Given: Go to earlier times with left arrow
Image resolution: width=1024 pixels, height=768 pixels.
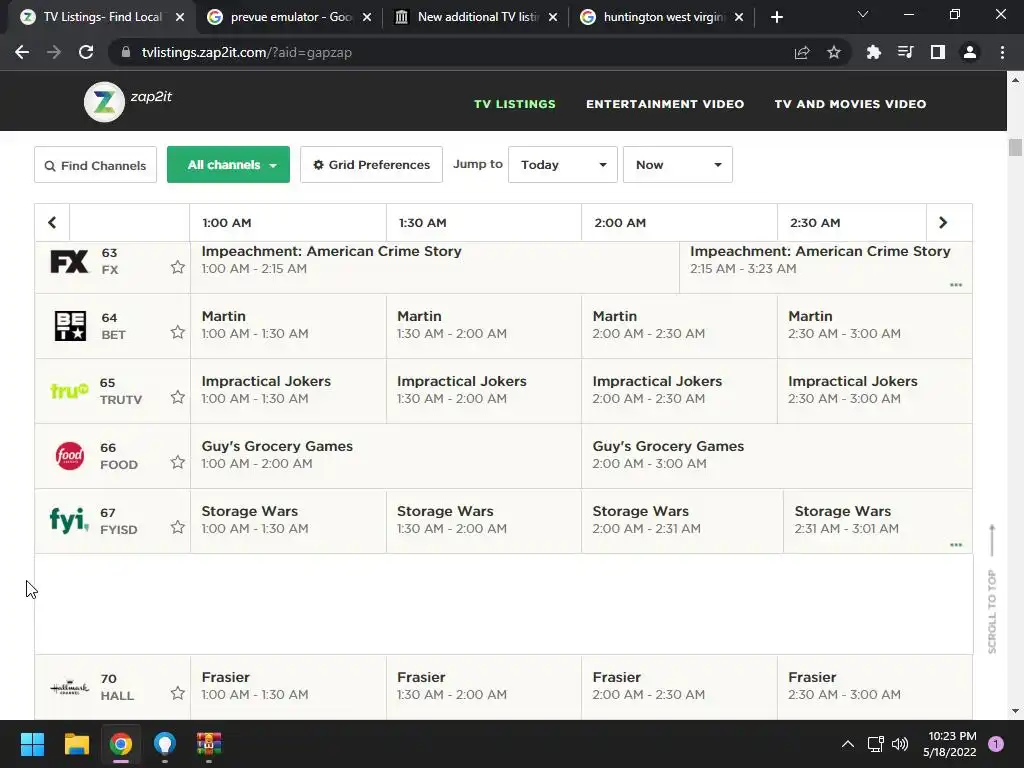Looking at the screenshot, I should click(x=52, y=223).
